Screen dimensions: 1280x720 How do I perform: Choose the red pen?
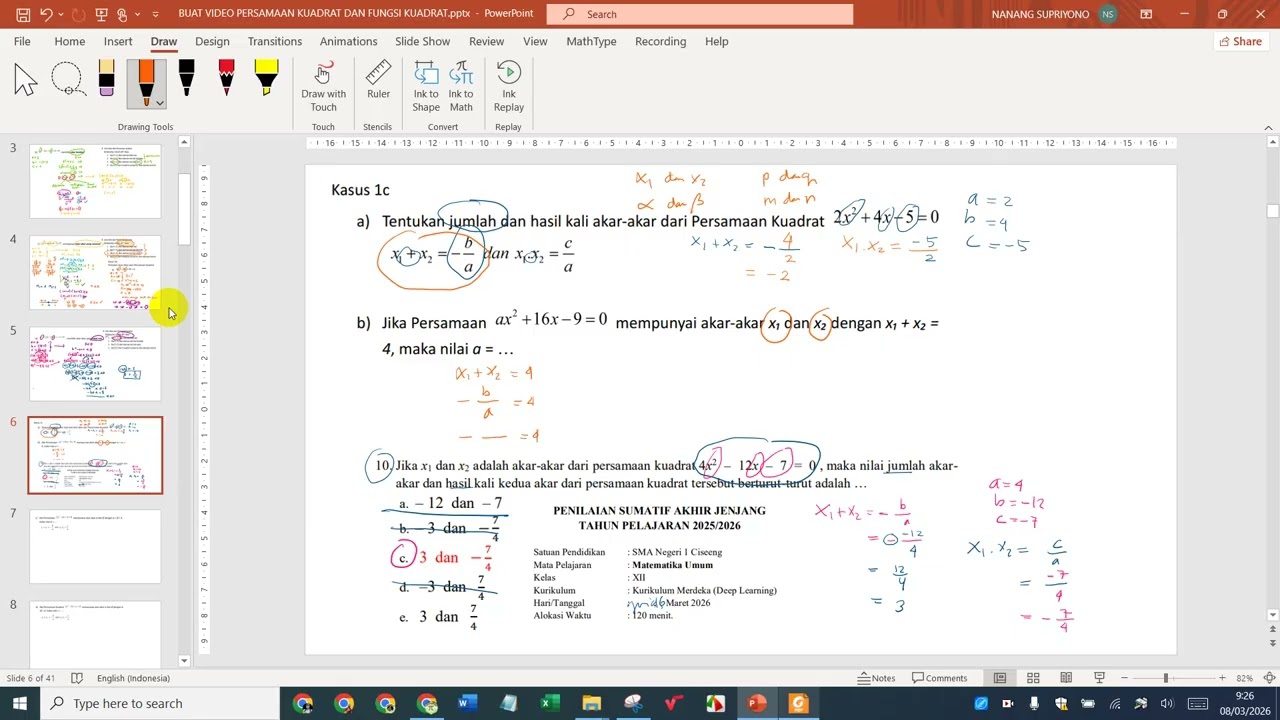[226, 79]
